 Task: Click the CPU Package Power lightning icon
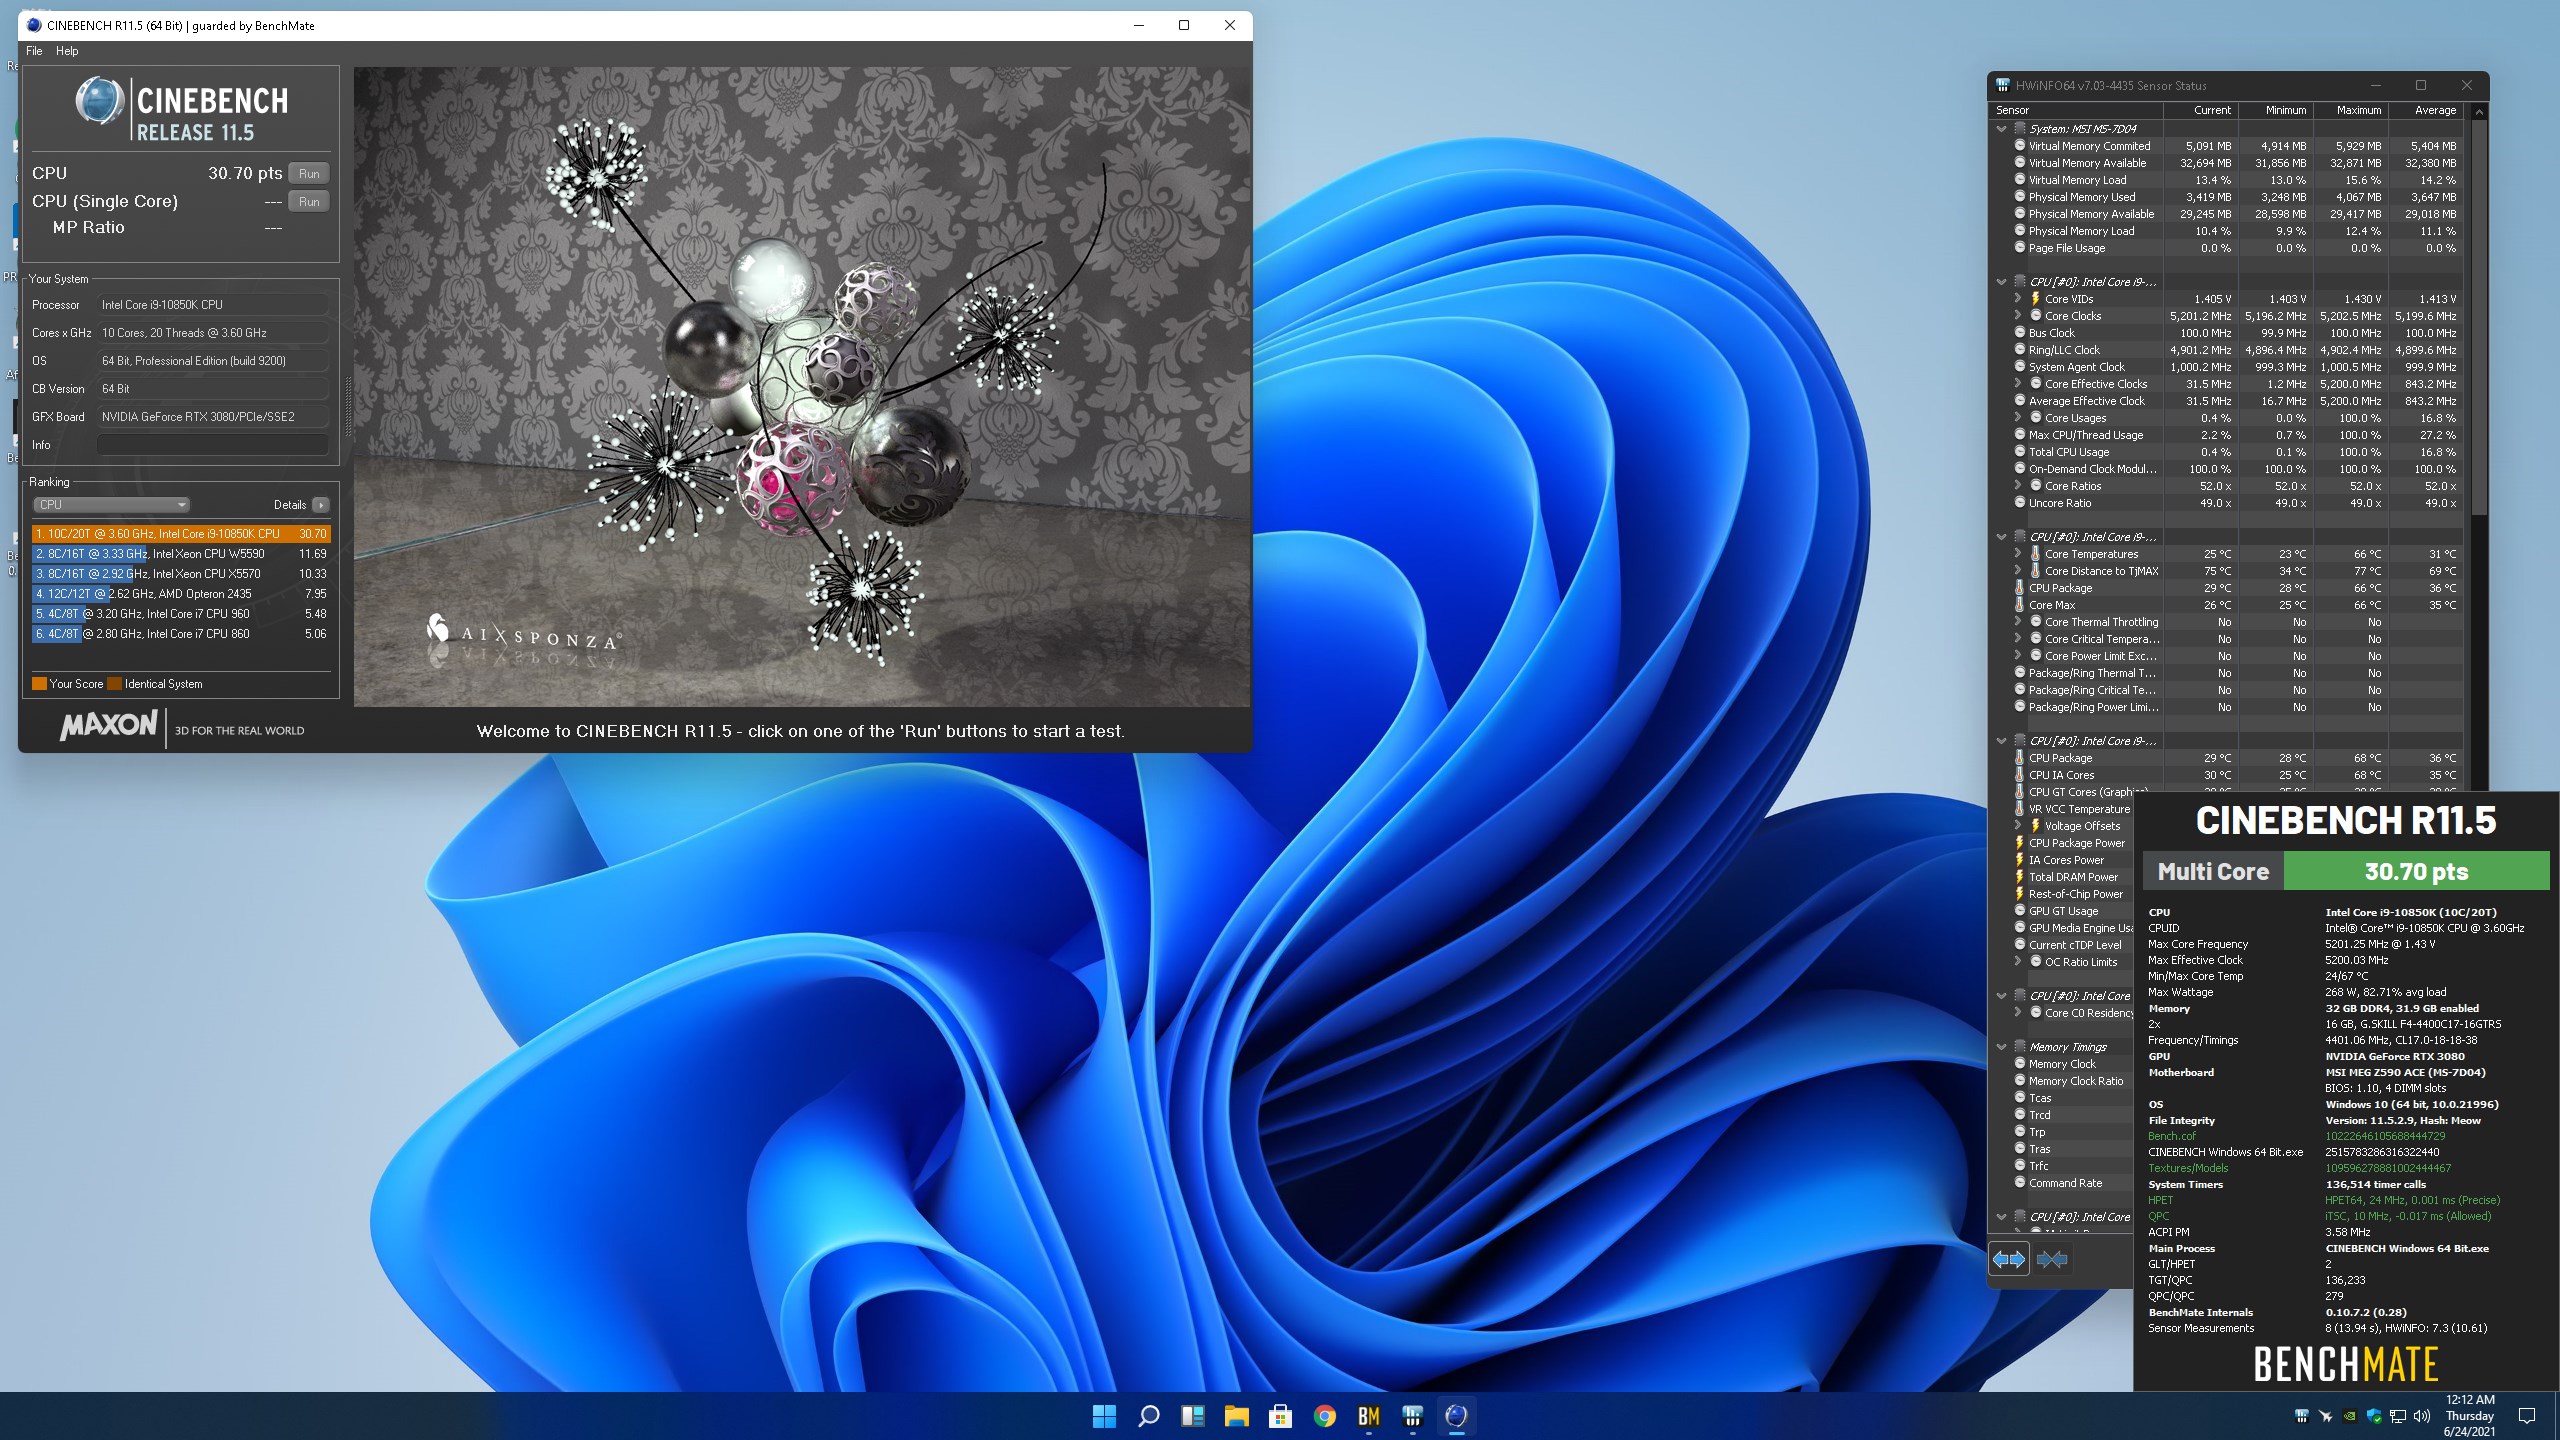coord(2019,843)
